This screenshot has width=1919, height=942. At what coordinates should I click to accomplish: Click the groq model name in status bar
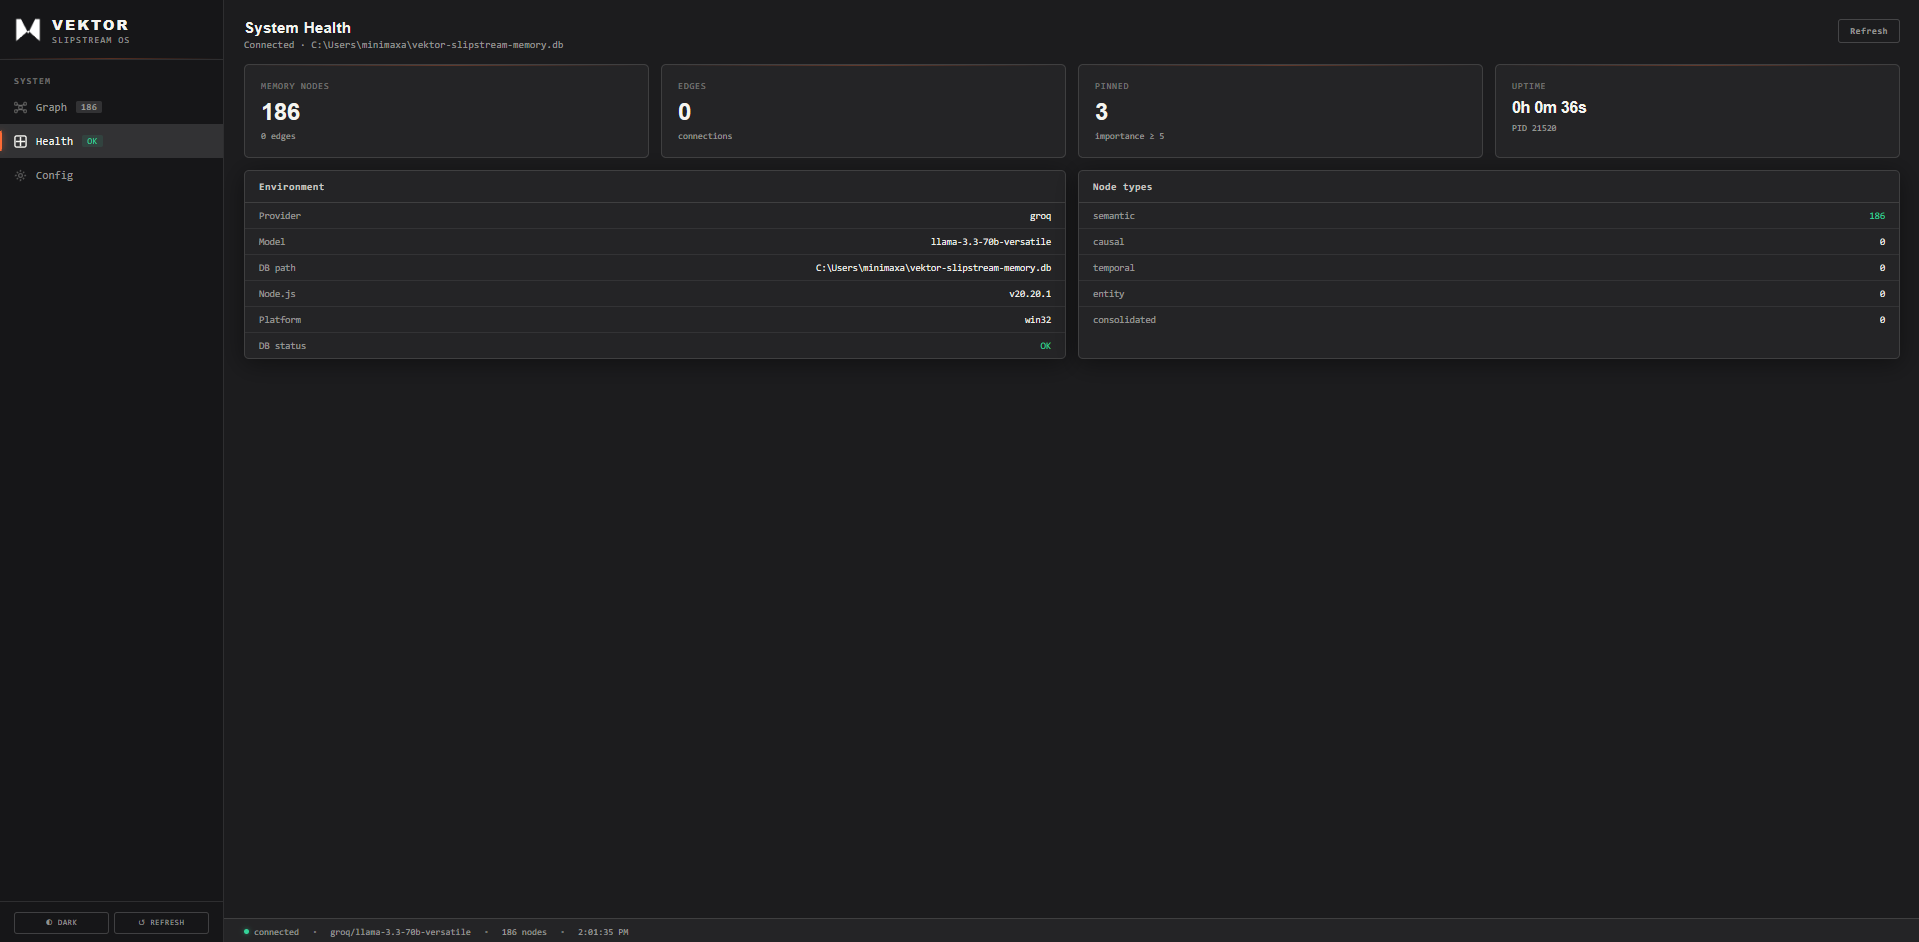(400, 932)
